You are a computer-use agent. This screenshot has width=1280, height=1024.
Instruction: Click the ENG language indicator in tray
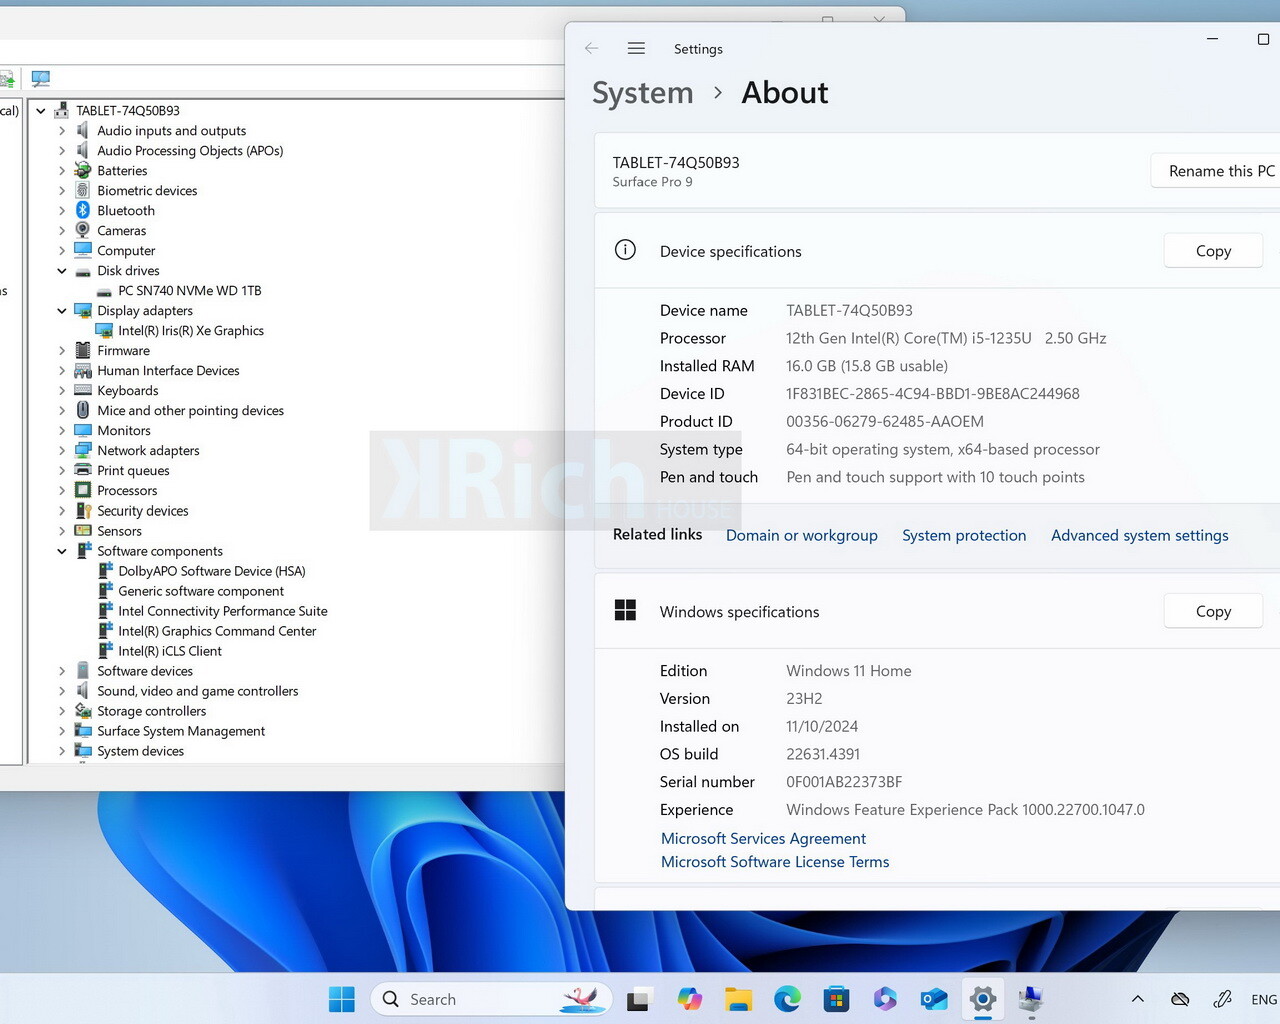point(1264,999)
